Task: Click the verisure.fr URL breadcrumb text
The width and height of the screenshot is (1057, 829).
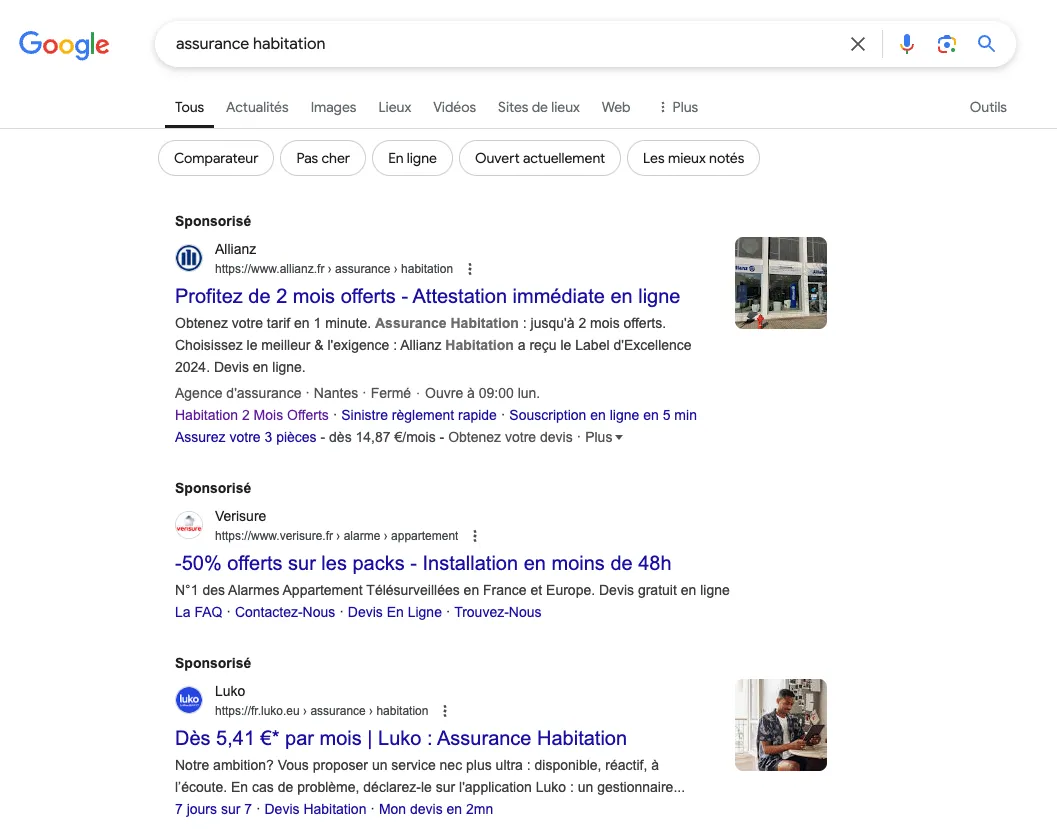Action: pos(336,536)
